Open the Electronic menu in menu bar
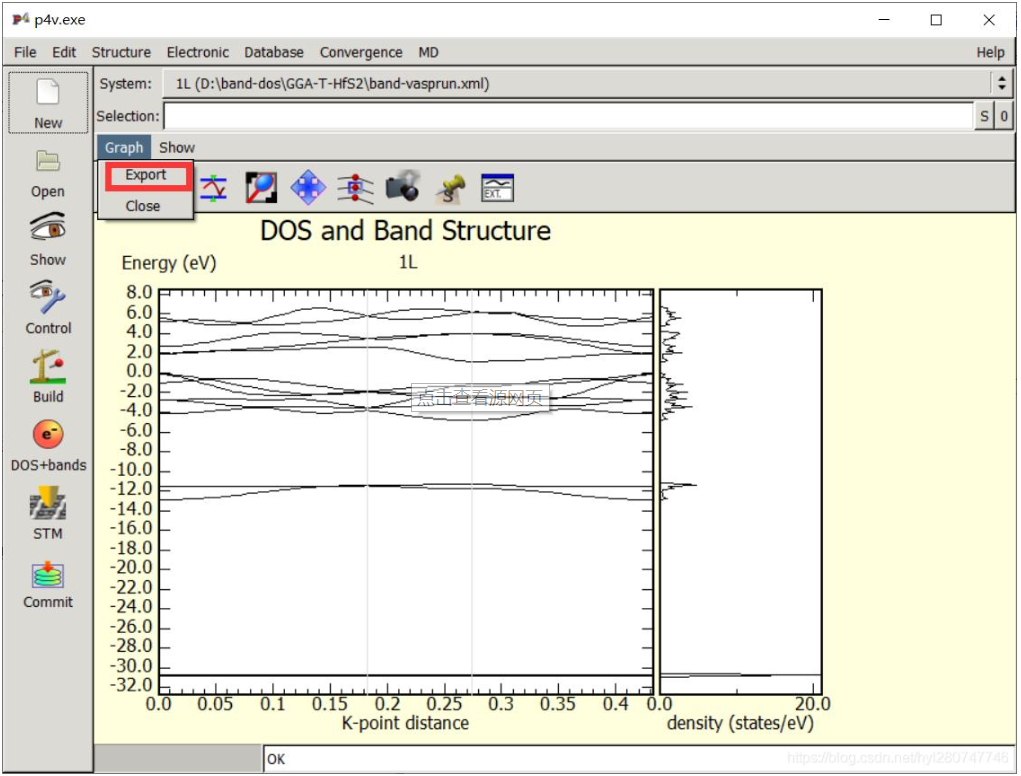 click(197, 52)
